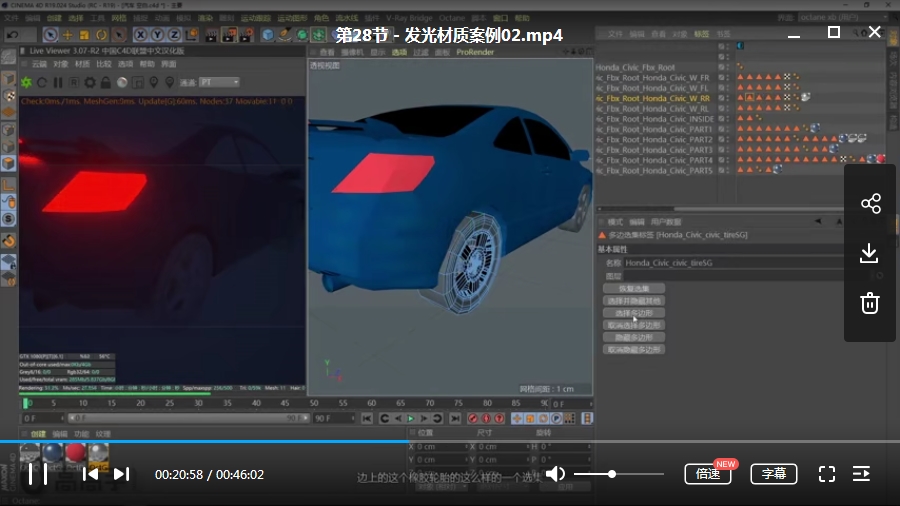Open the PT kernel dropdown
The image size is (900, 506).
(219, 83)
